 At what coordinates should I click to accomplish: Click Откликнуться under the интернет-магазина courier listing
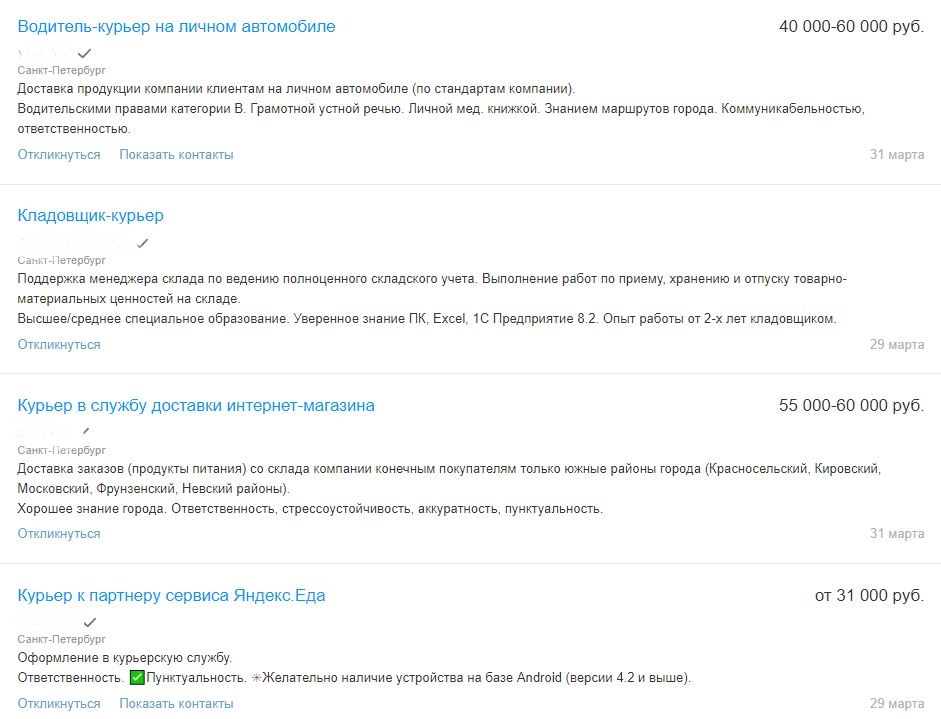pos(59,534)
